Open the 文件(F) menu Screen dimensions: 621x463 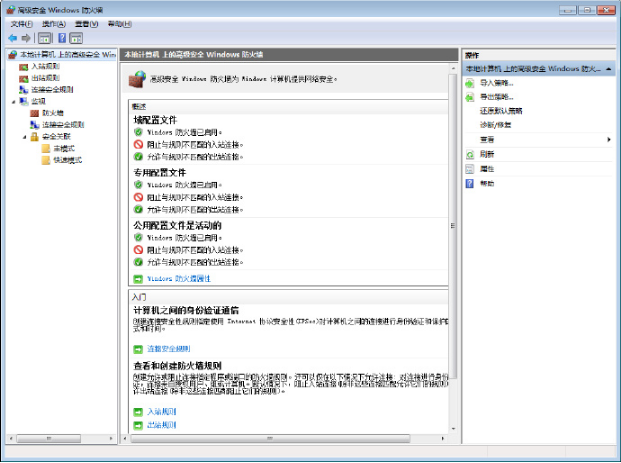(21, 24)
